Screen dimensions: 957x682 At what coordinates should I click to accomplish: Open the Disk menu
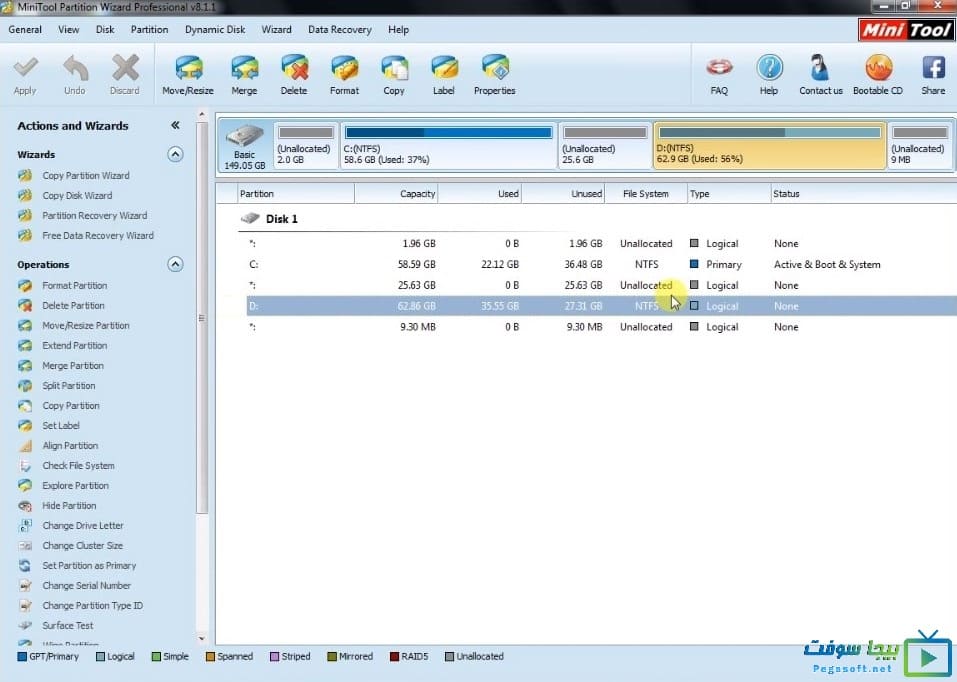point(105,29)
